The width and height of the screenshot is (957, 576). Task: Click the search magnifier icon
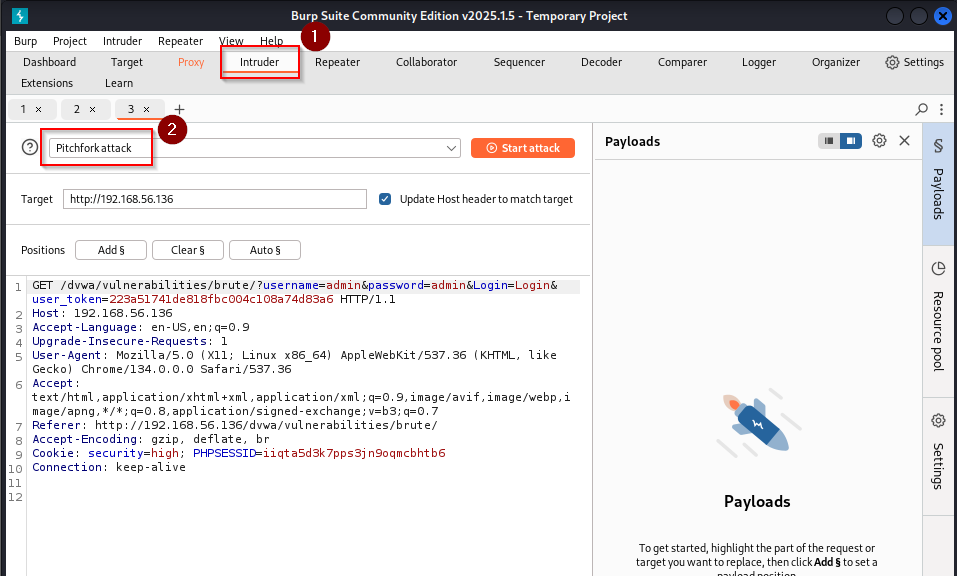coord(921,109)
